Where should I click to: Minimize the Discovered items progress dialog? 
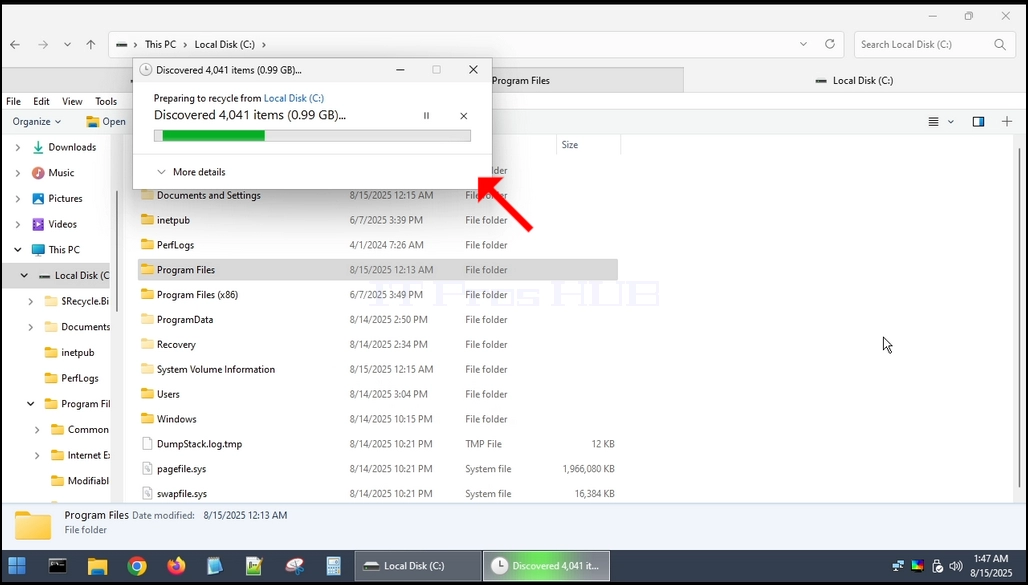[400, 70]
